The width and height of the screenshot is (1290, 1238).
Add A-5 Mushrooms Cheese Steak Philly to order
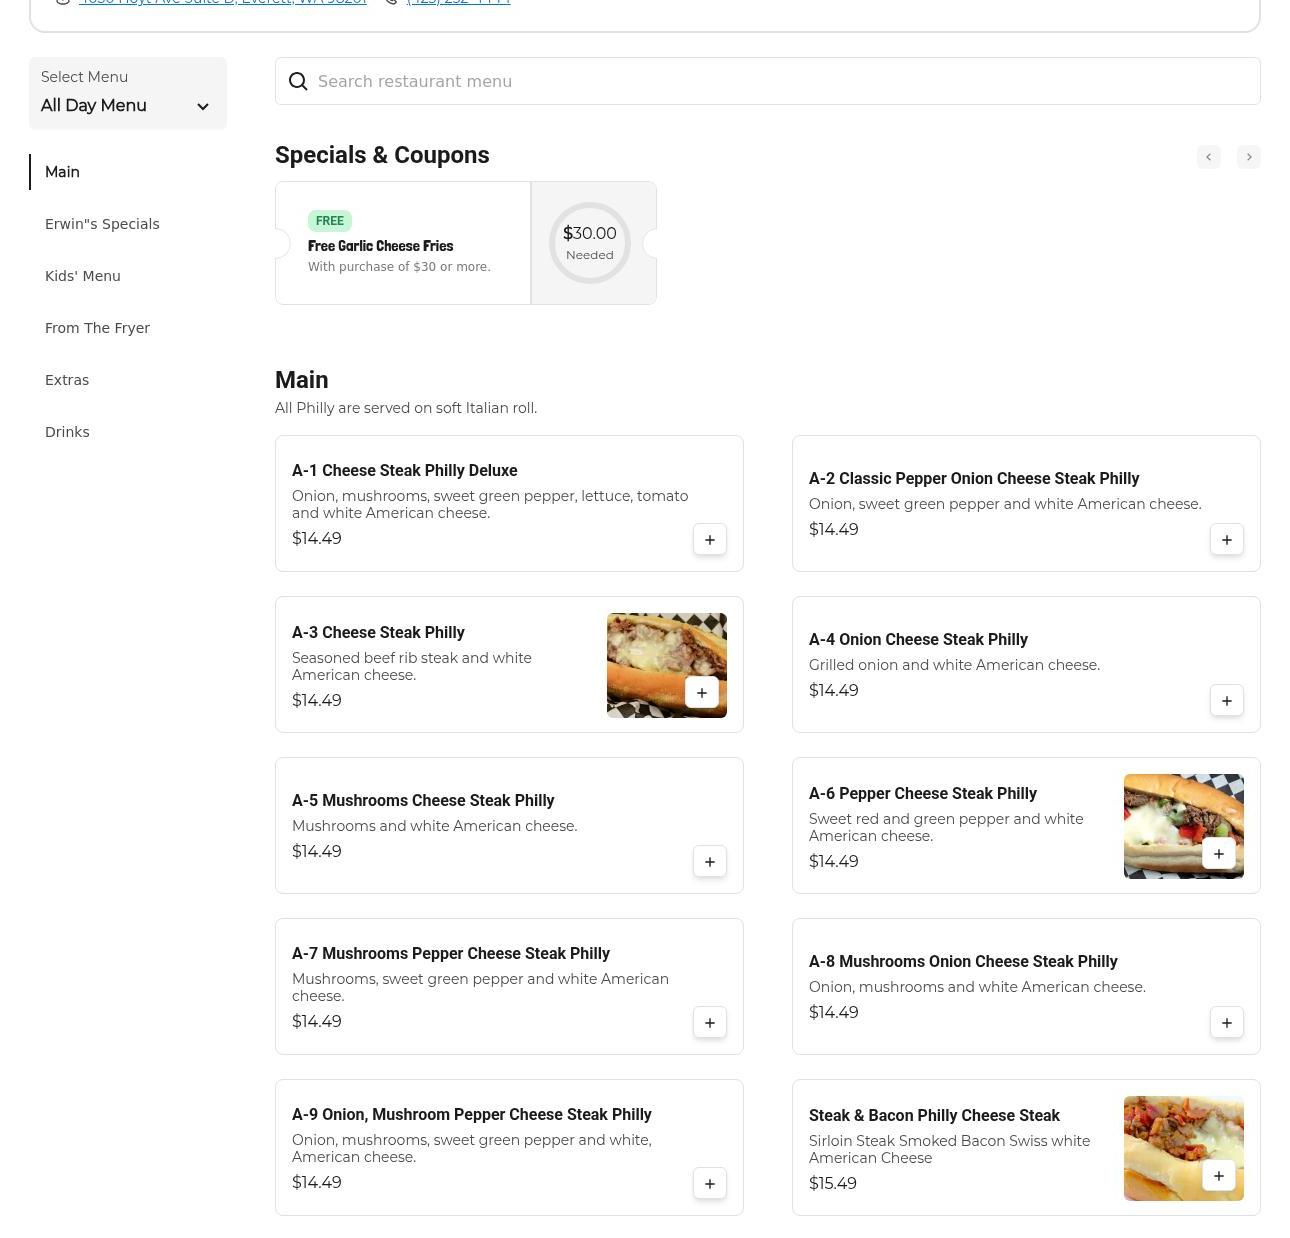[709, 862]
